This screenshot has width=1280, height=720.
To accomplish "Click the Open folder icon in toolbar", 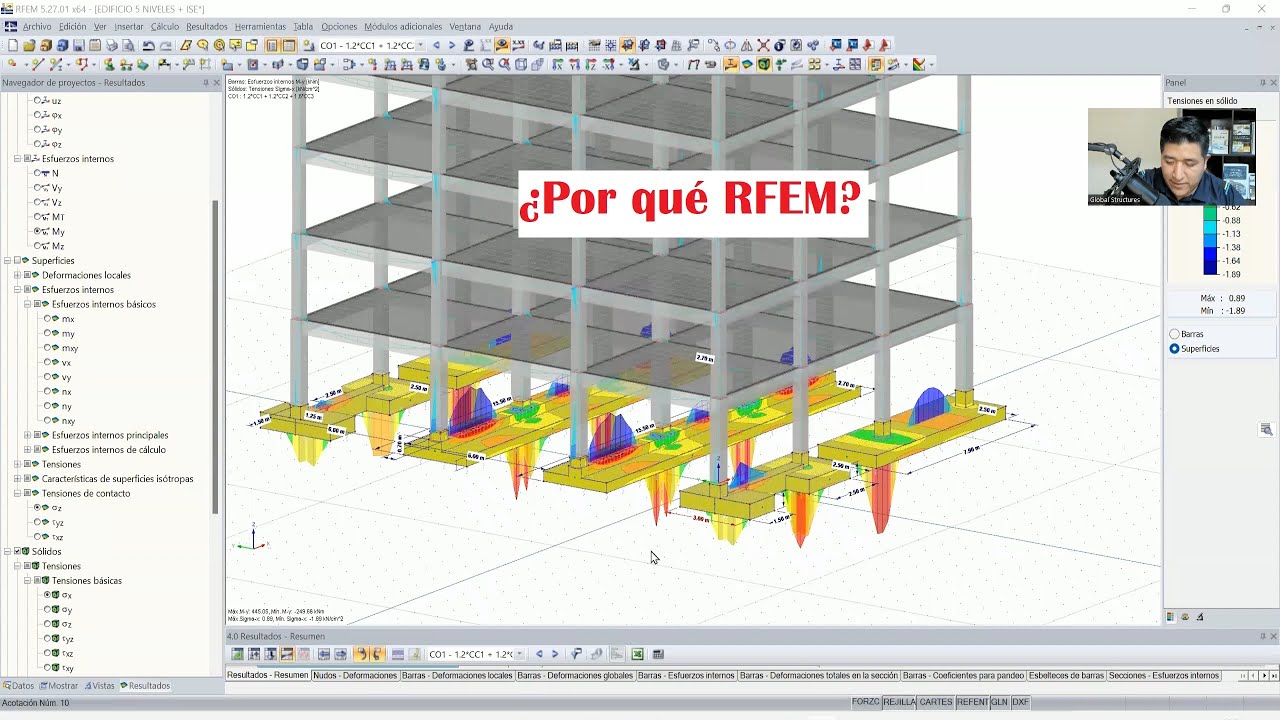I will tap(29, 45).
